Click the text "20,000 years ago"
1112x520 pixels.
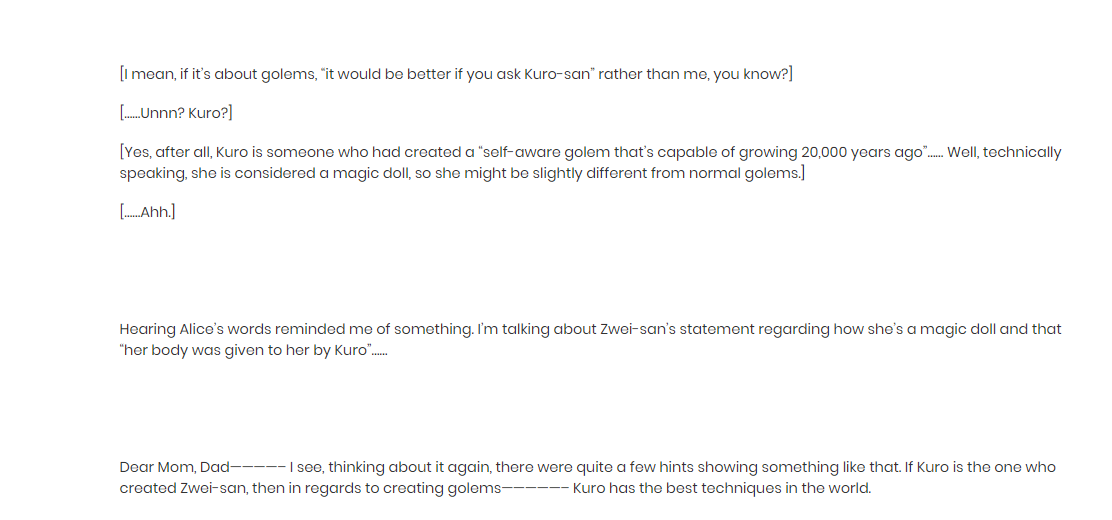click(863, 153)
